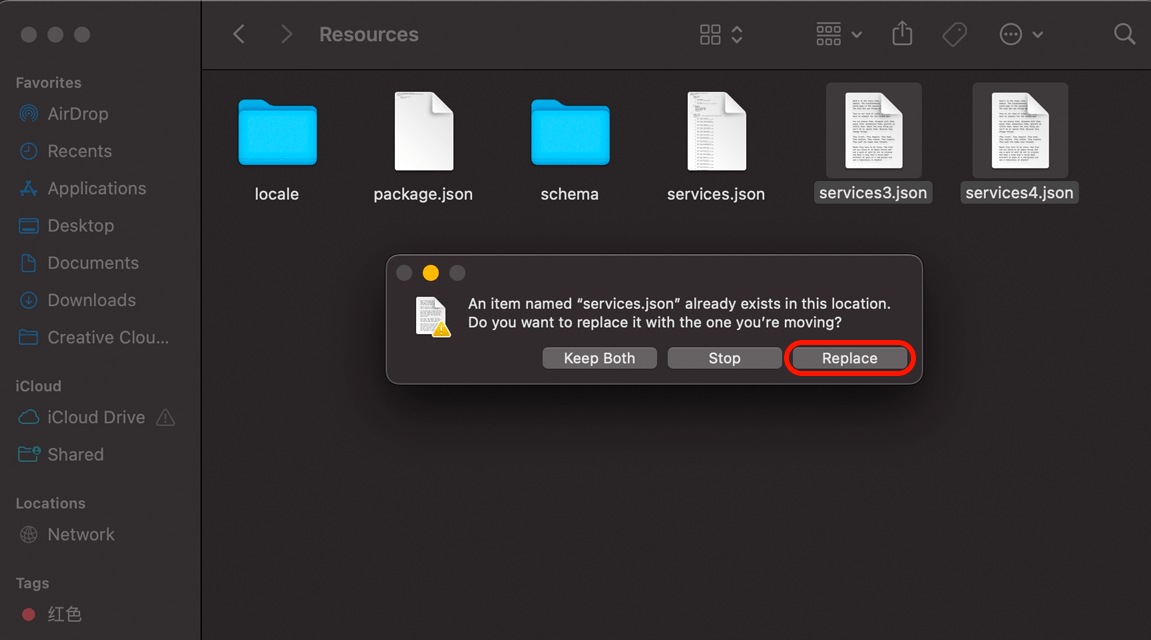Viewport: 1151px width, 640px height.
Task: Expand the Group By dropdown arrow
Action: point(857,34)
